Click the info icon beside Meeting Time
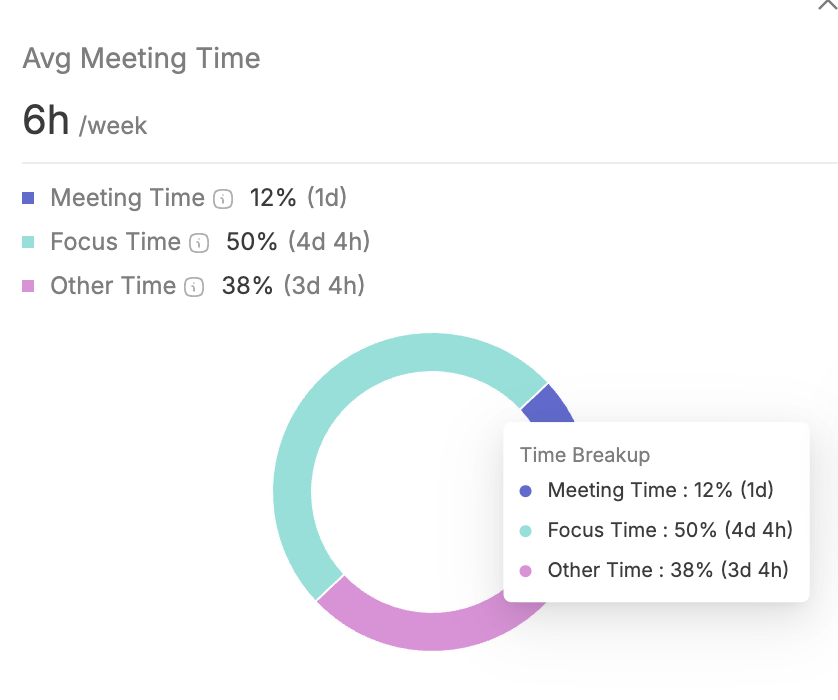Screen dimensions: 838x700 click(x=224, y=199)
